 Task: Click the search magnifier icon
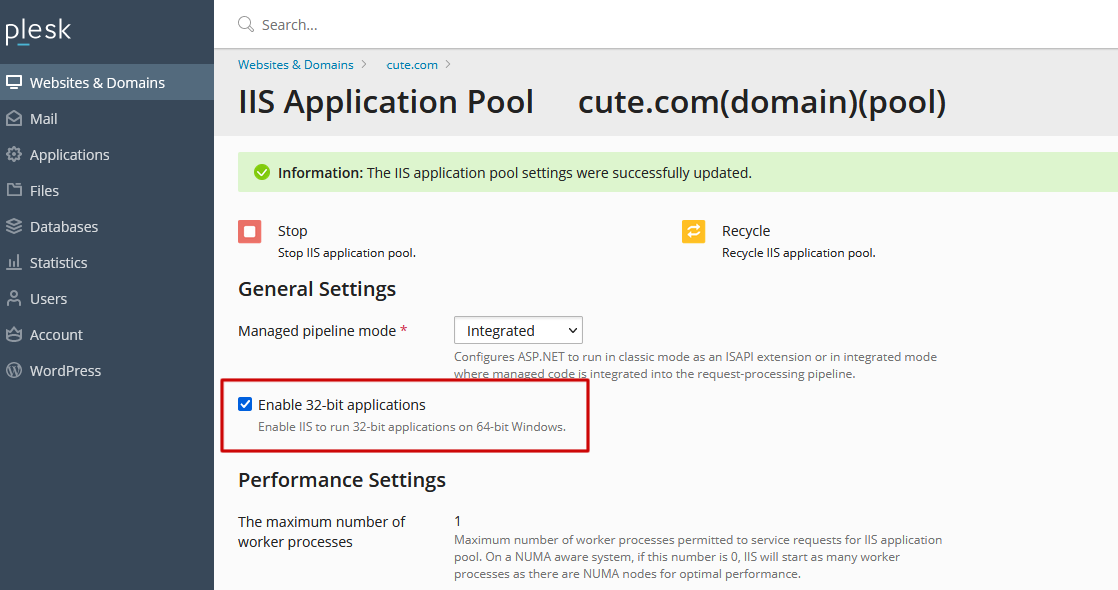246,24
